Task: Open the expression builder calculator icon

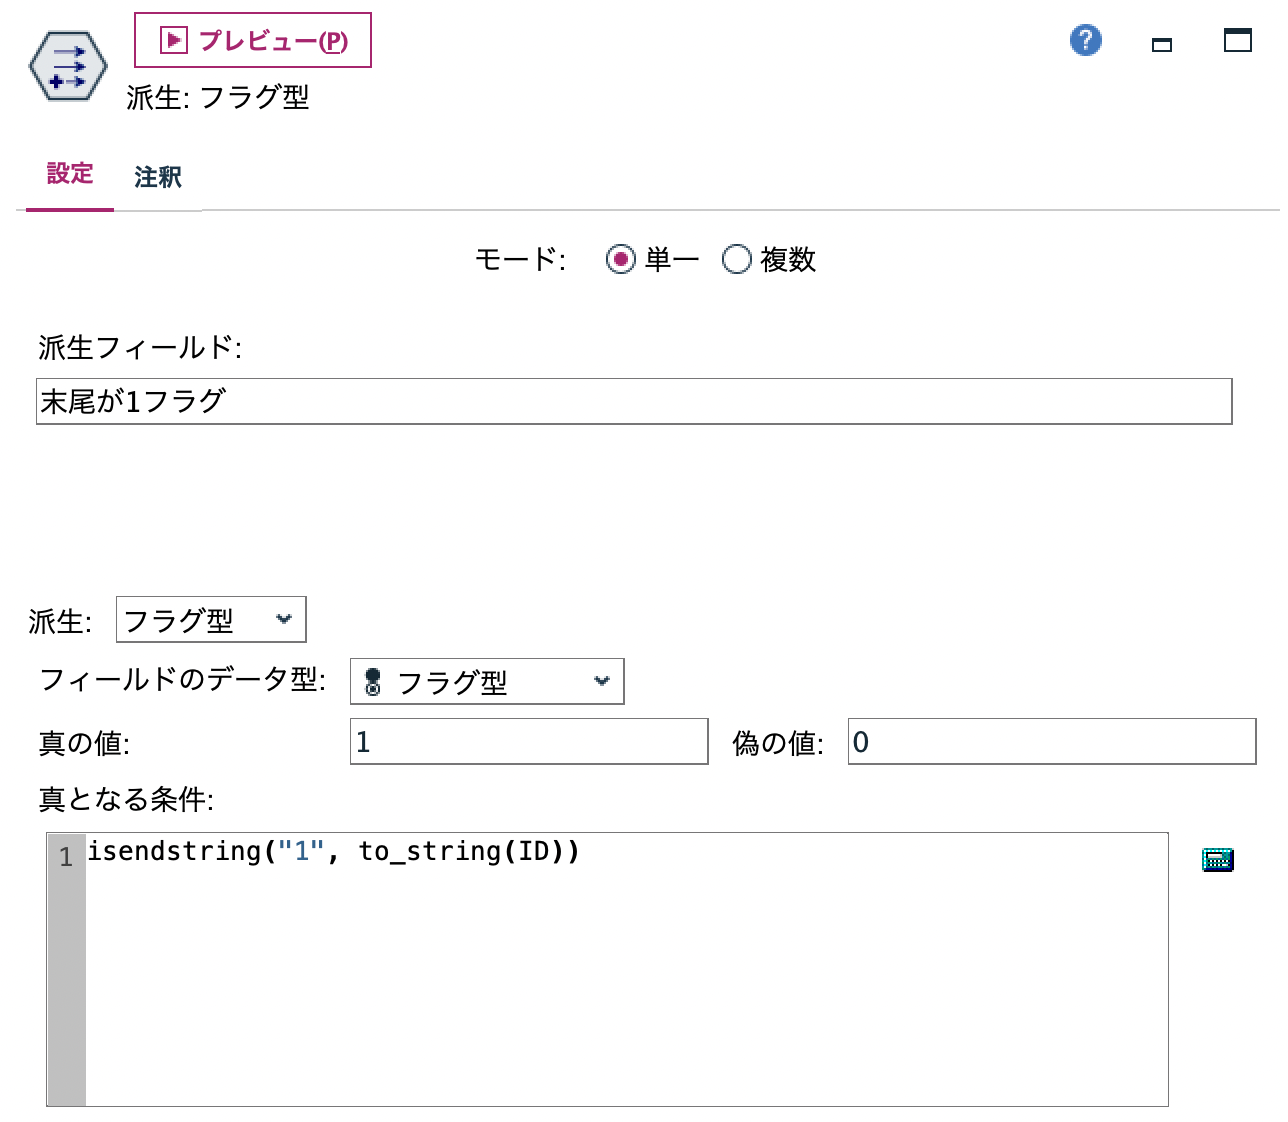Action: (x=1217, y=858)
